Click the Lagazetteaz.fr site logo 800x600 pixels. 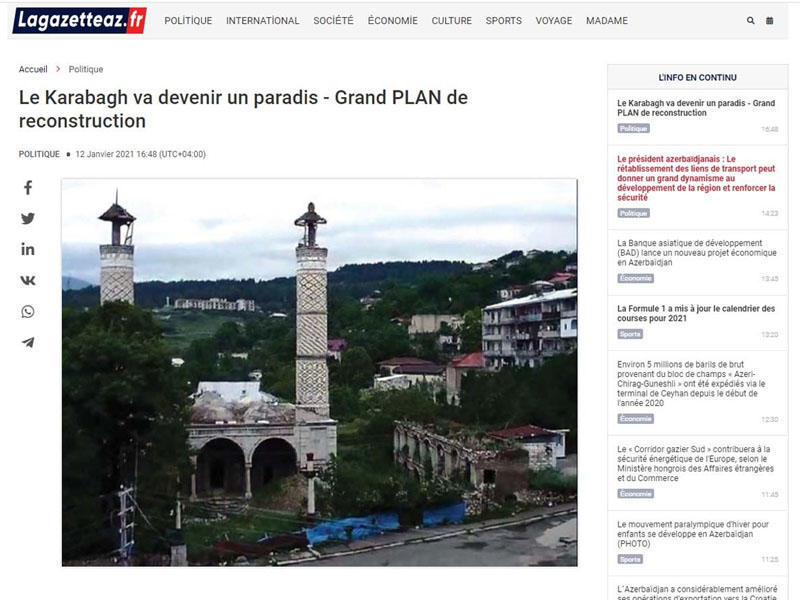[x=80, y=20]
